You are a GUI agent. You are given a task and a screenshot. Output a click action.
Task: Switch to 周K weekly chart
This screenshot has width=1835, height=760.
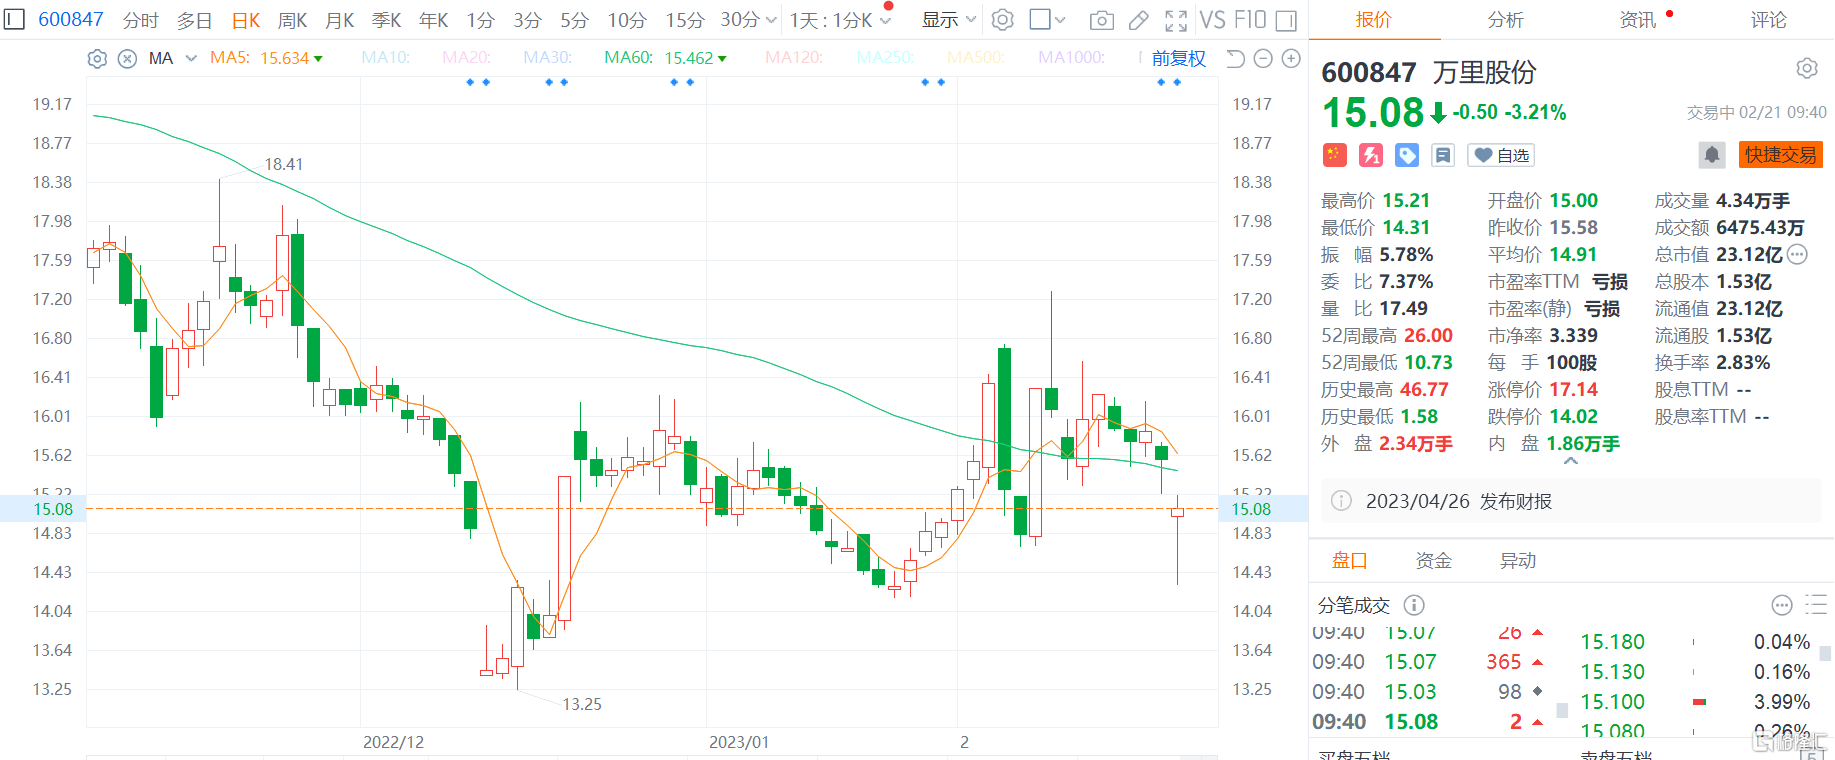tap(292, 20)
